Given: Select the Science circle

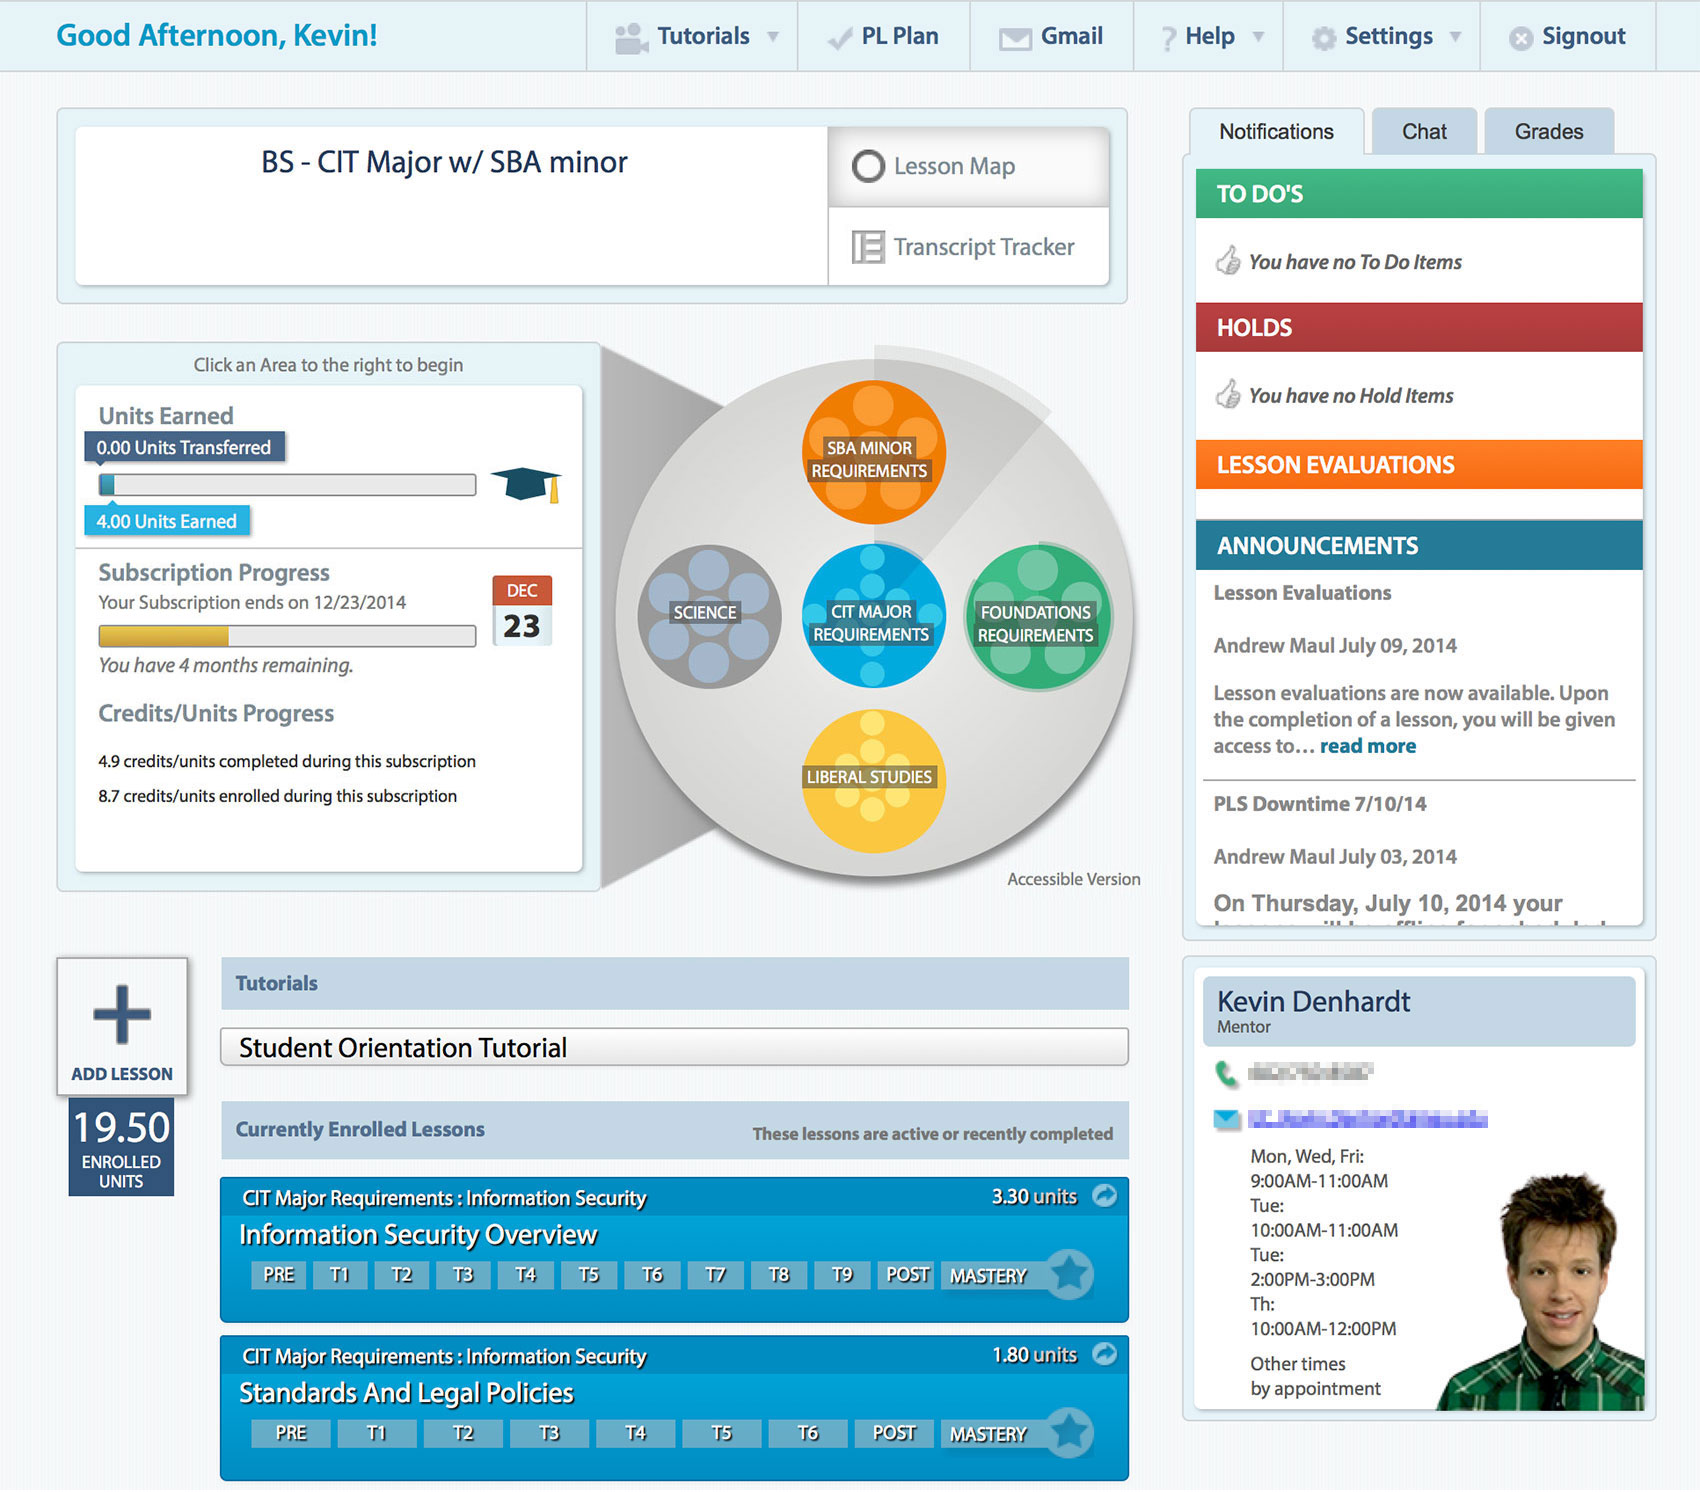Looking at the screenshot, I should tap(709, 616).
